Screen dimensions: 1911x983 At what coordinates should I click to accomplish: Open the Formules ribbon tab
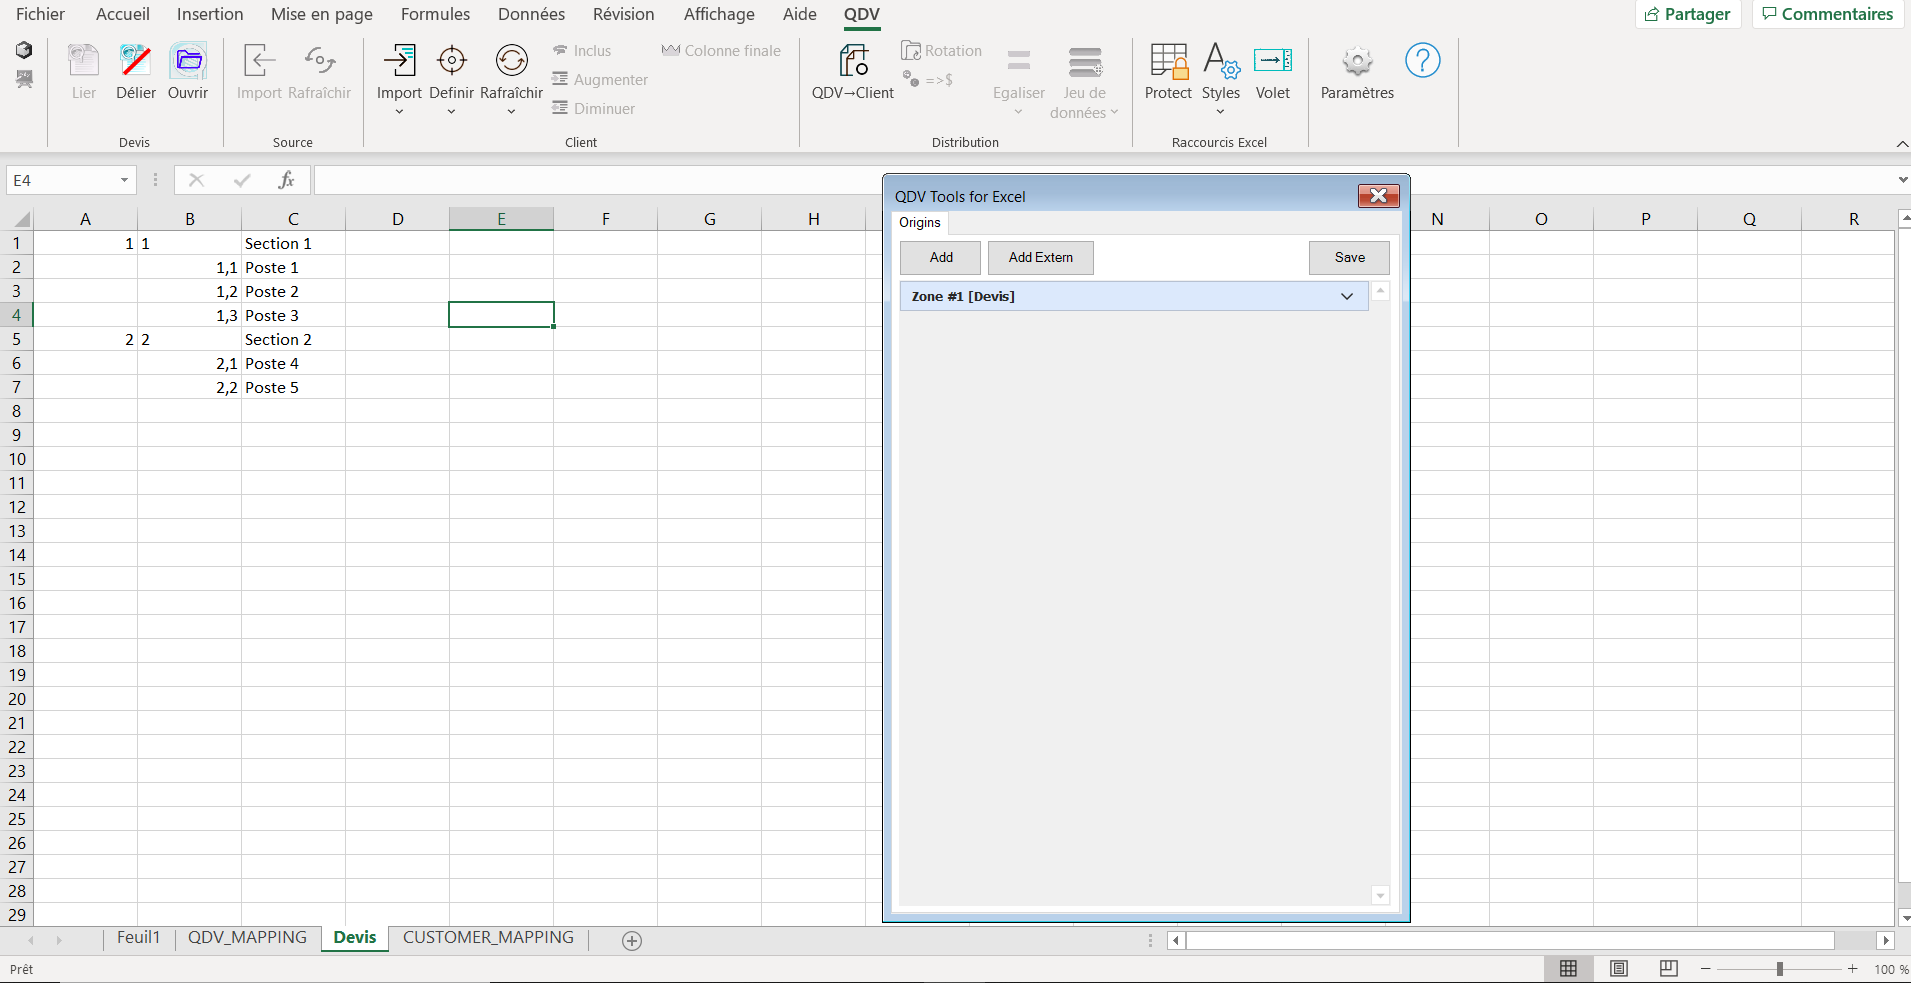(435, 14)
